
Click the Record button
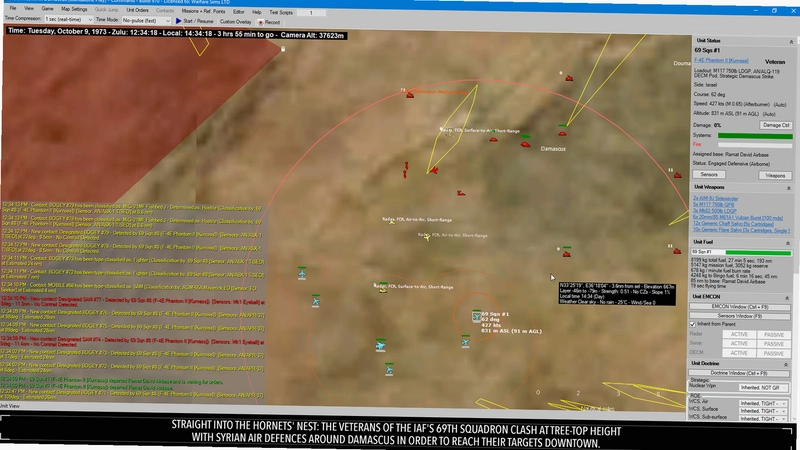pyautogui.click(x=269, y=22)
